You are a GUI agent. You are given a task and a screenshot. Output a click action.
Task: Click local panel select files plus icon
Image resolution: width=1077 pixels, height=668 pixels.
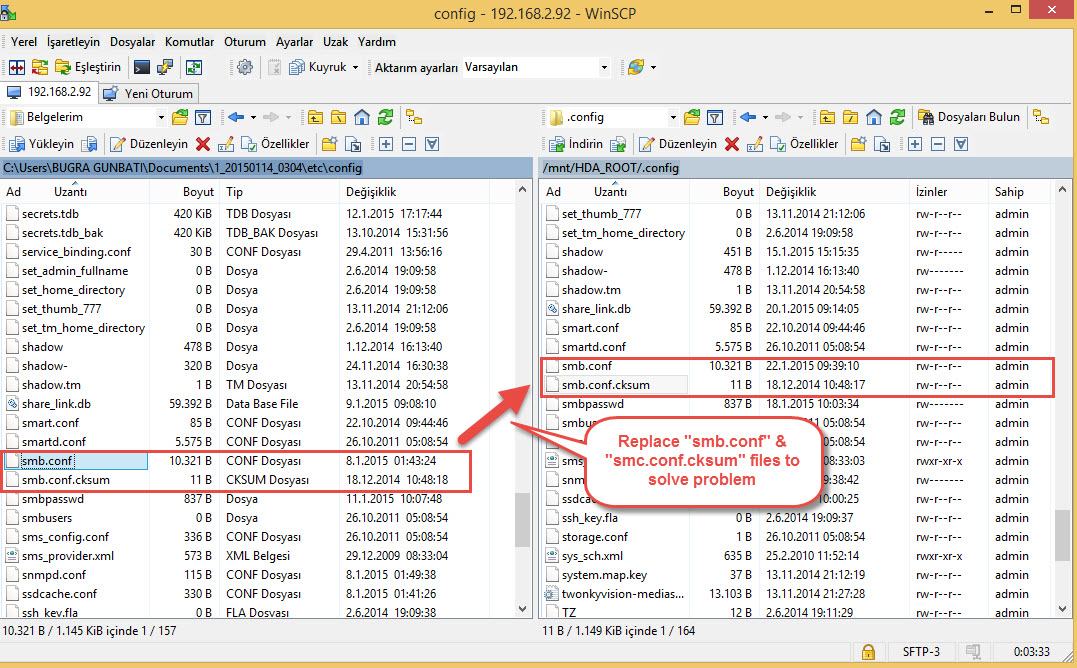(x=386, y=144)
